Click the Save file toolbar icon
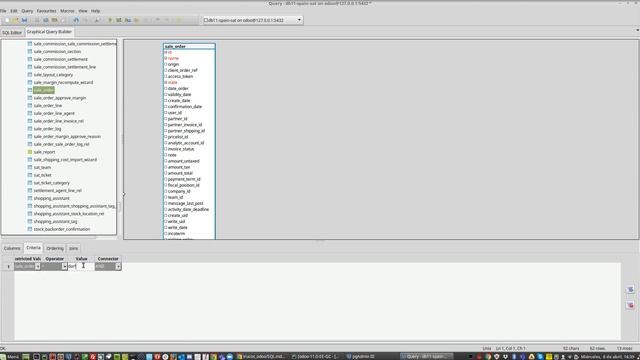The image size is (640, 360). coord(24,20)
